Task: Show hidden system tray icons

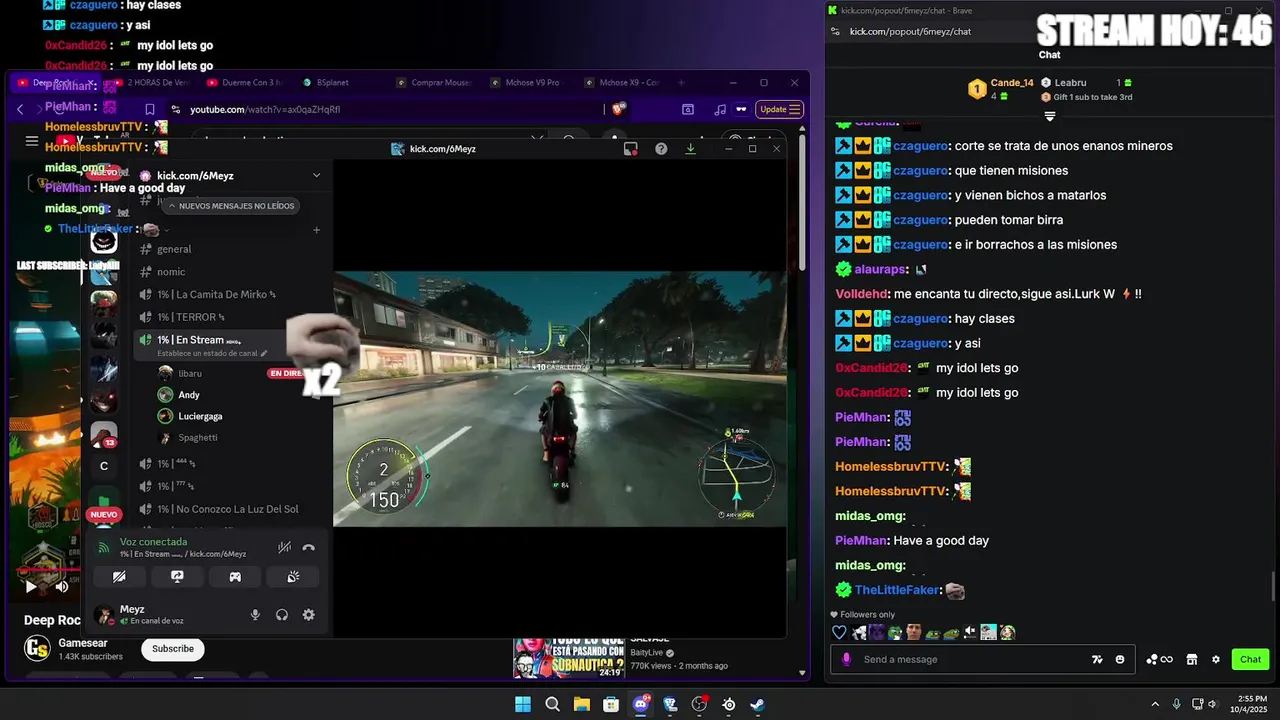Action: 1155,704
